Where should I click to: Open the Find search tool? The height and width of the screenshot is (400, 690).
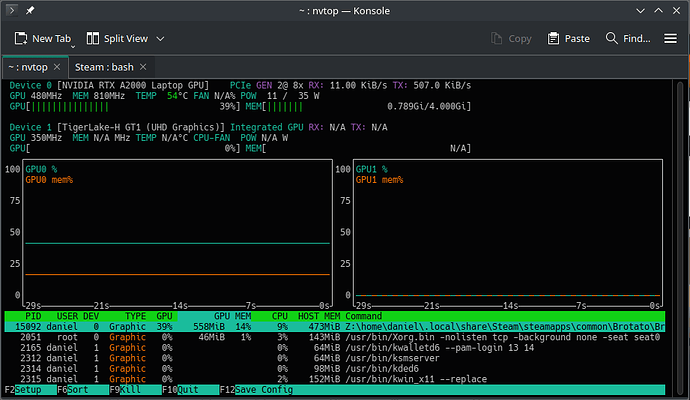coord(628,39)
